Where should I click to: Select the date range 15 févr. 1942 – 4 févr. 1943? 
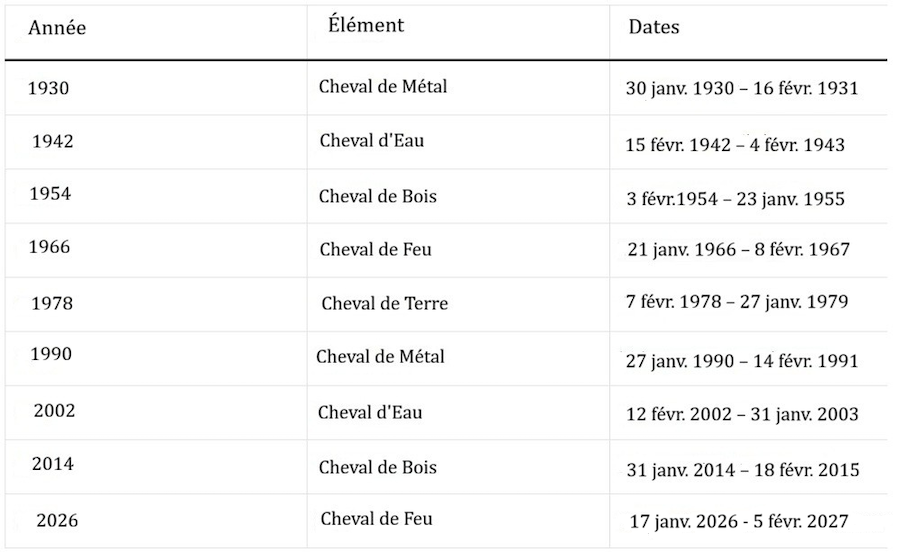(734, 145)
